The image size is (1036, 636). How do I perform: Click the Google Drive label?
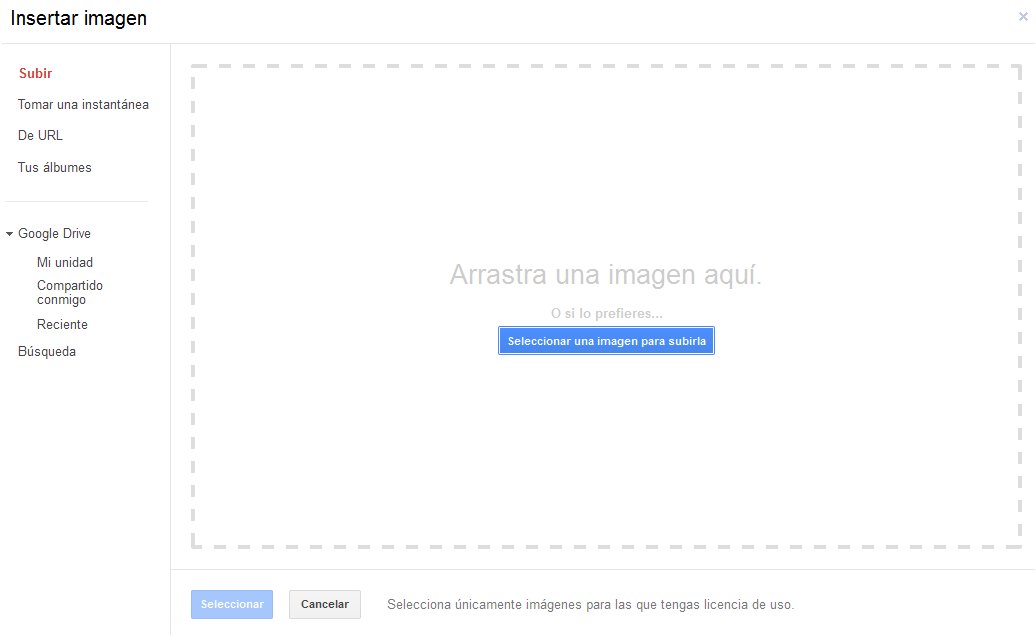click(54, 233)
